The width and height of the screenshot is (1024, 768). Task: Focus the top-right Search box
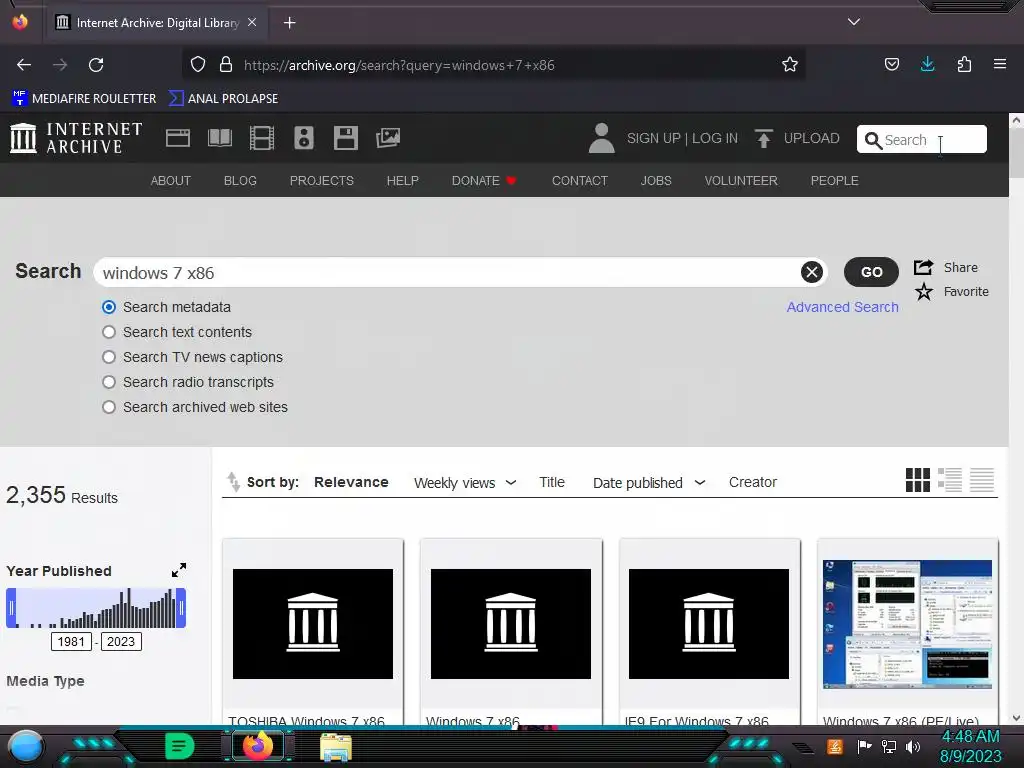(921, 139)
